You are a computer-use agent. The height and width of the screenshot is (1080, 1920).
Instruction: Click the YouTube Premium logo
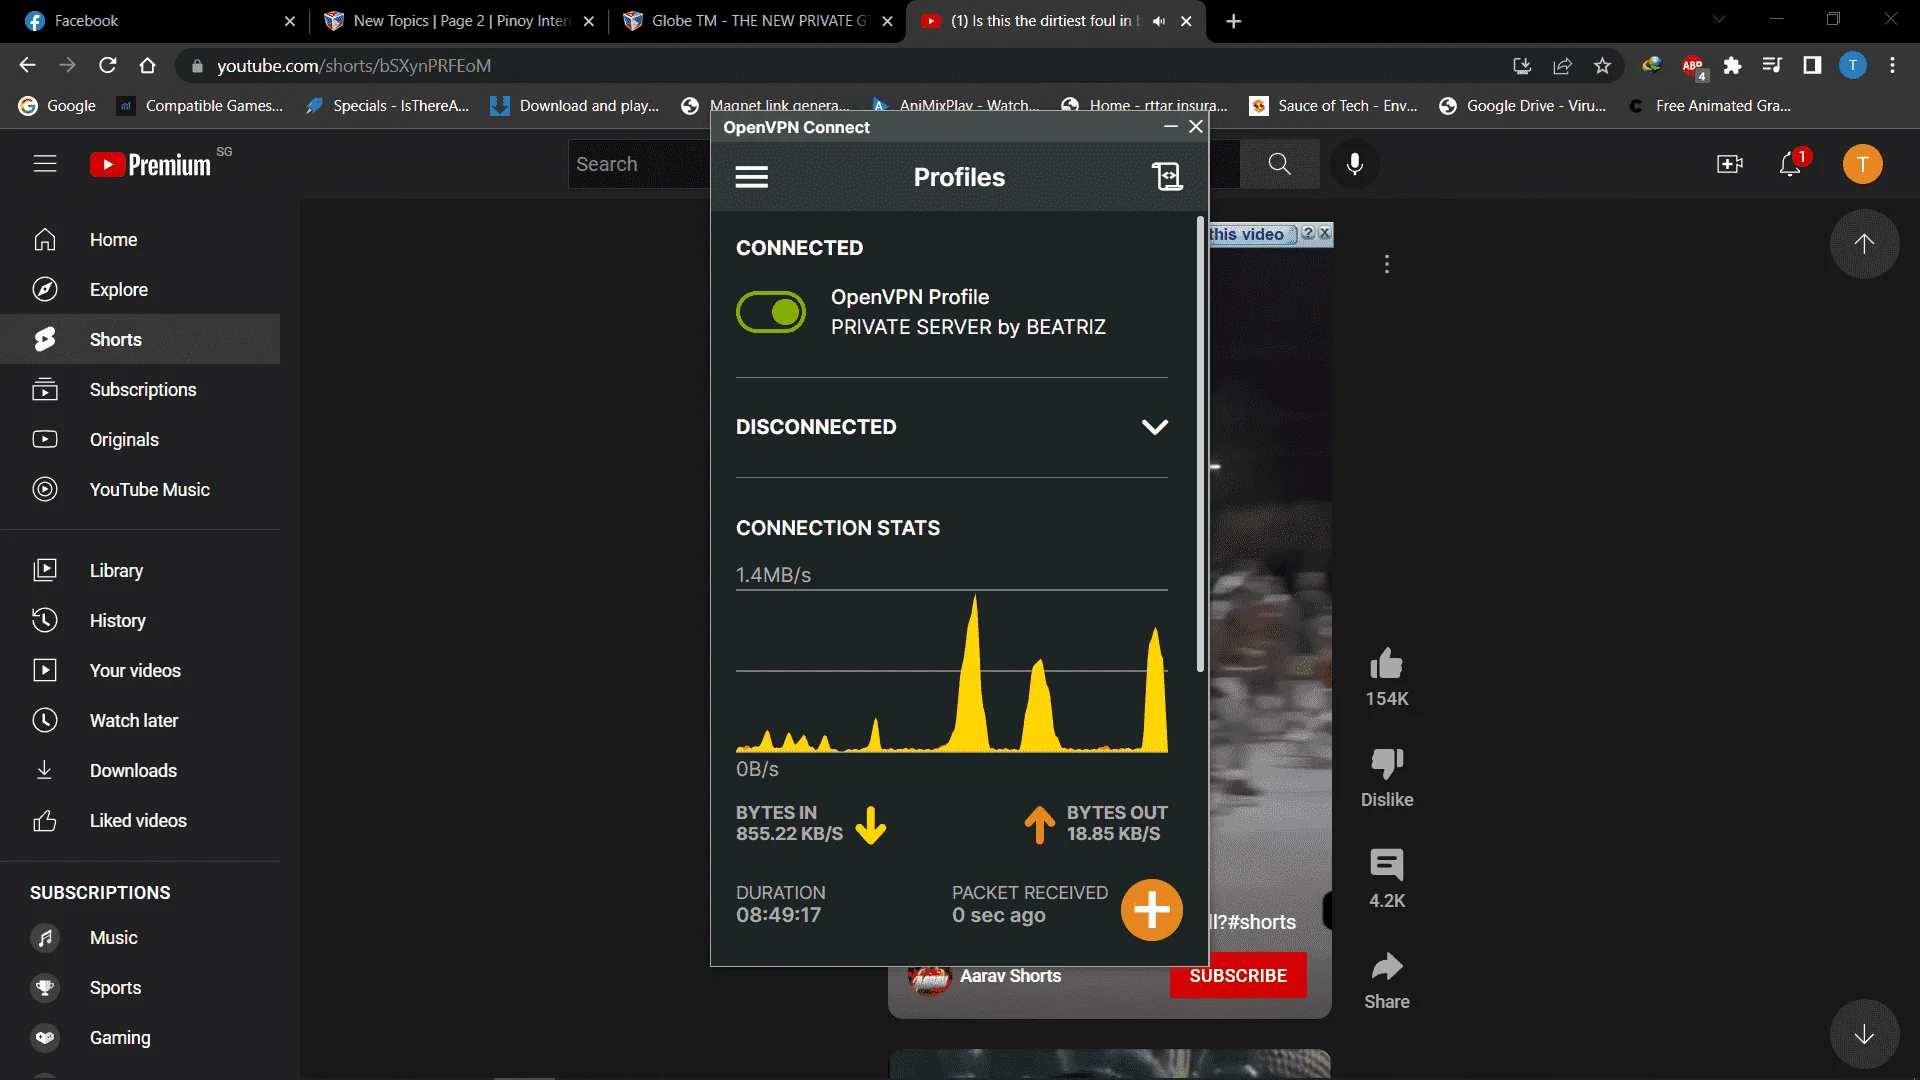(x=151, y=164)
